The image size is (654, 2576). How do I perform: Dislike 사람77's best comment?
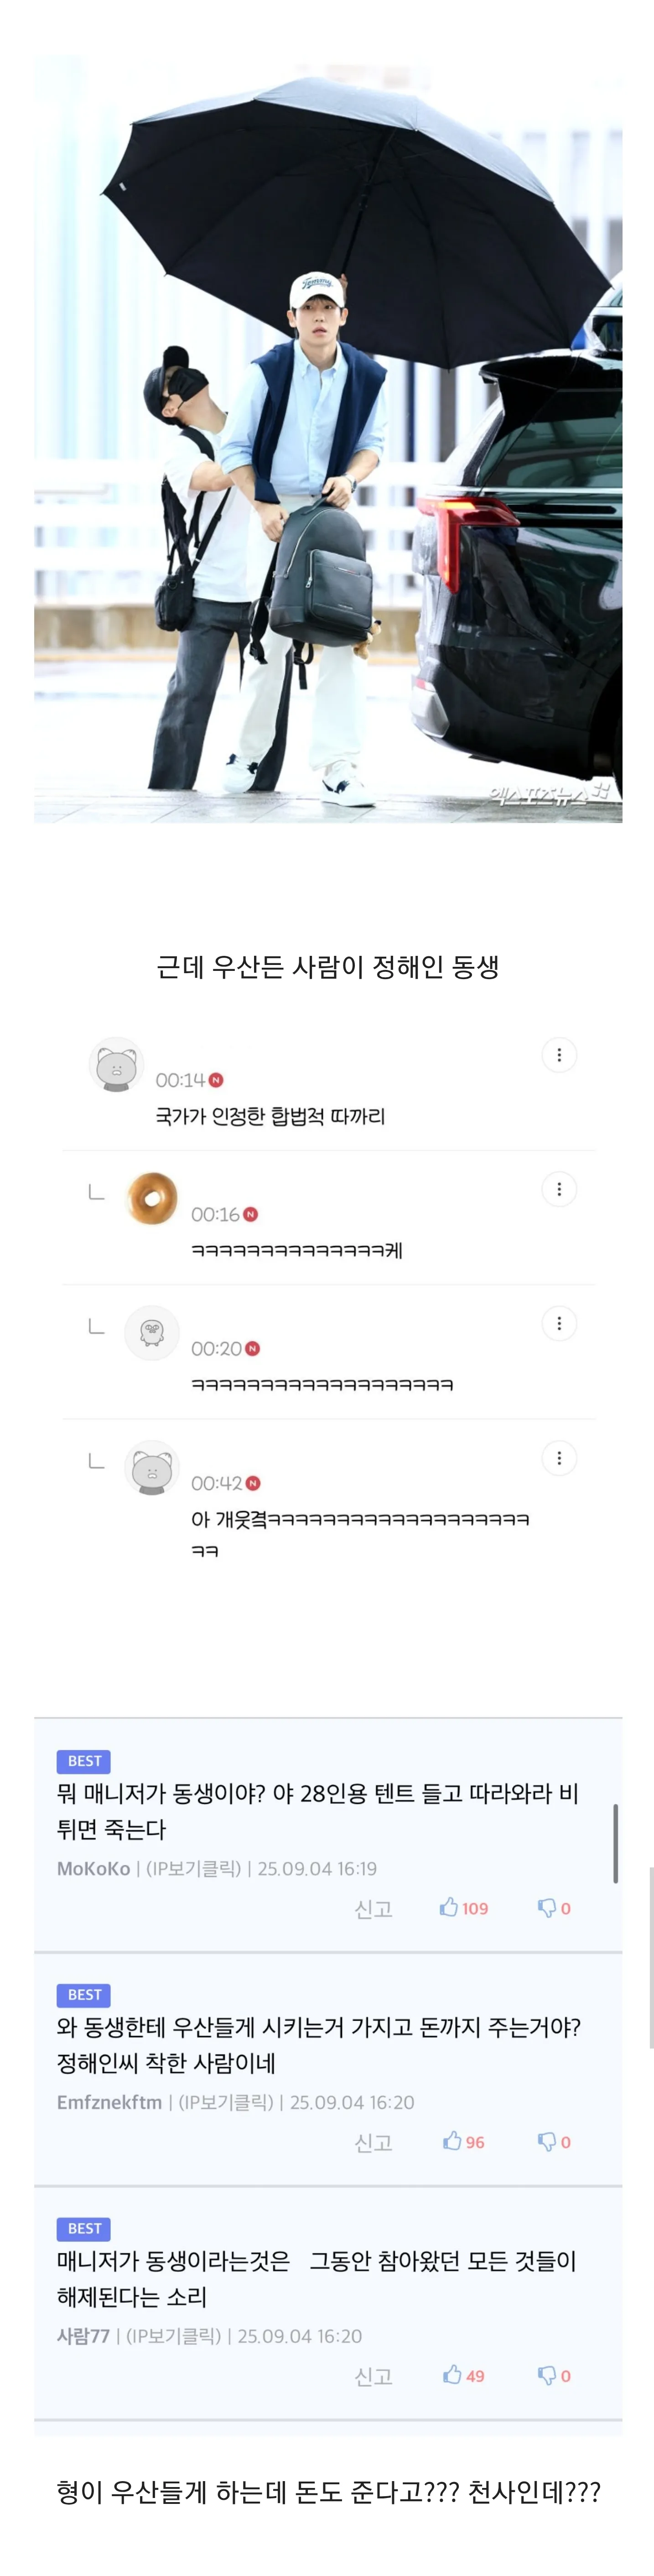(x=554, y=2376)
